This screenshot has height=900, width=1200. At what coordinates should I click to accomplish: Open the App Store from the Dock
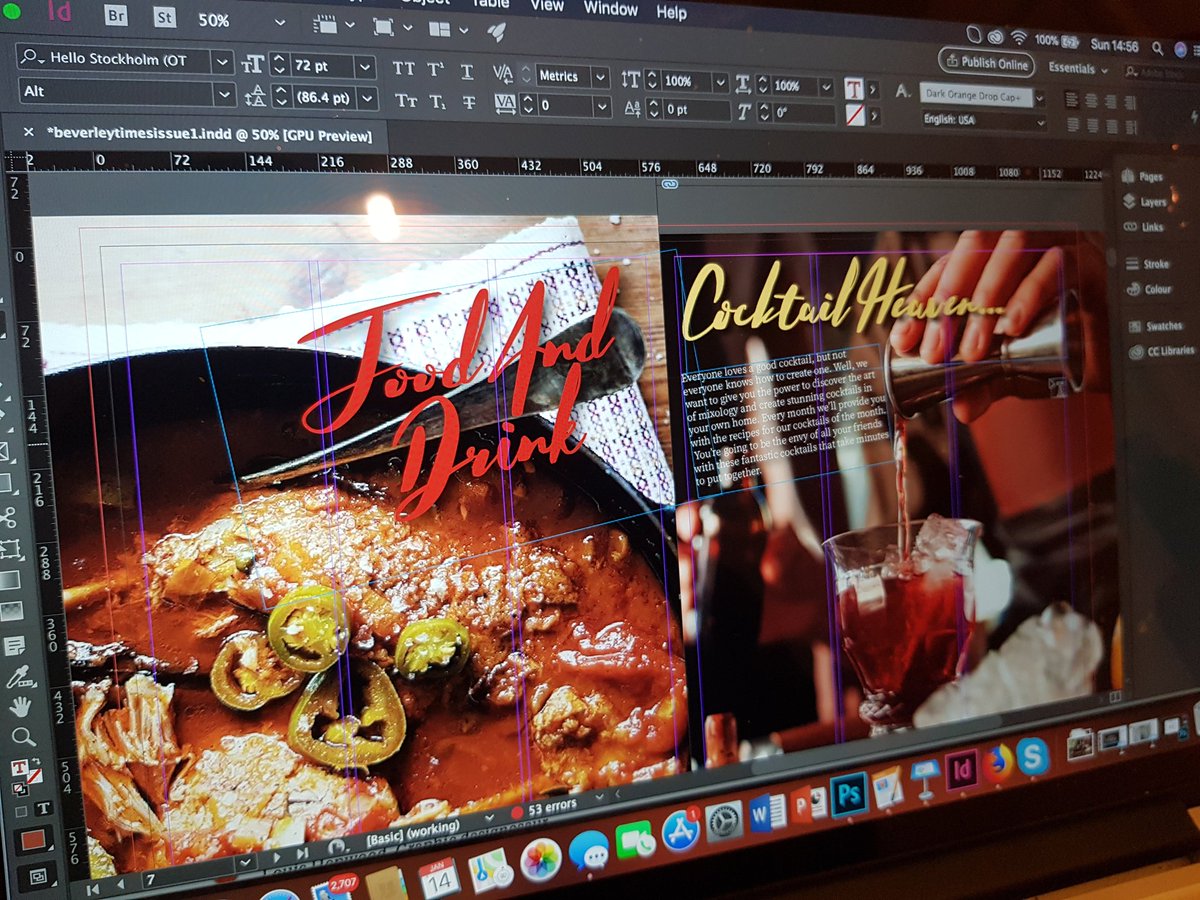(680, 832)
